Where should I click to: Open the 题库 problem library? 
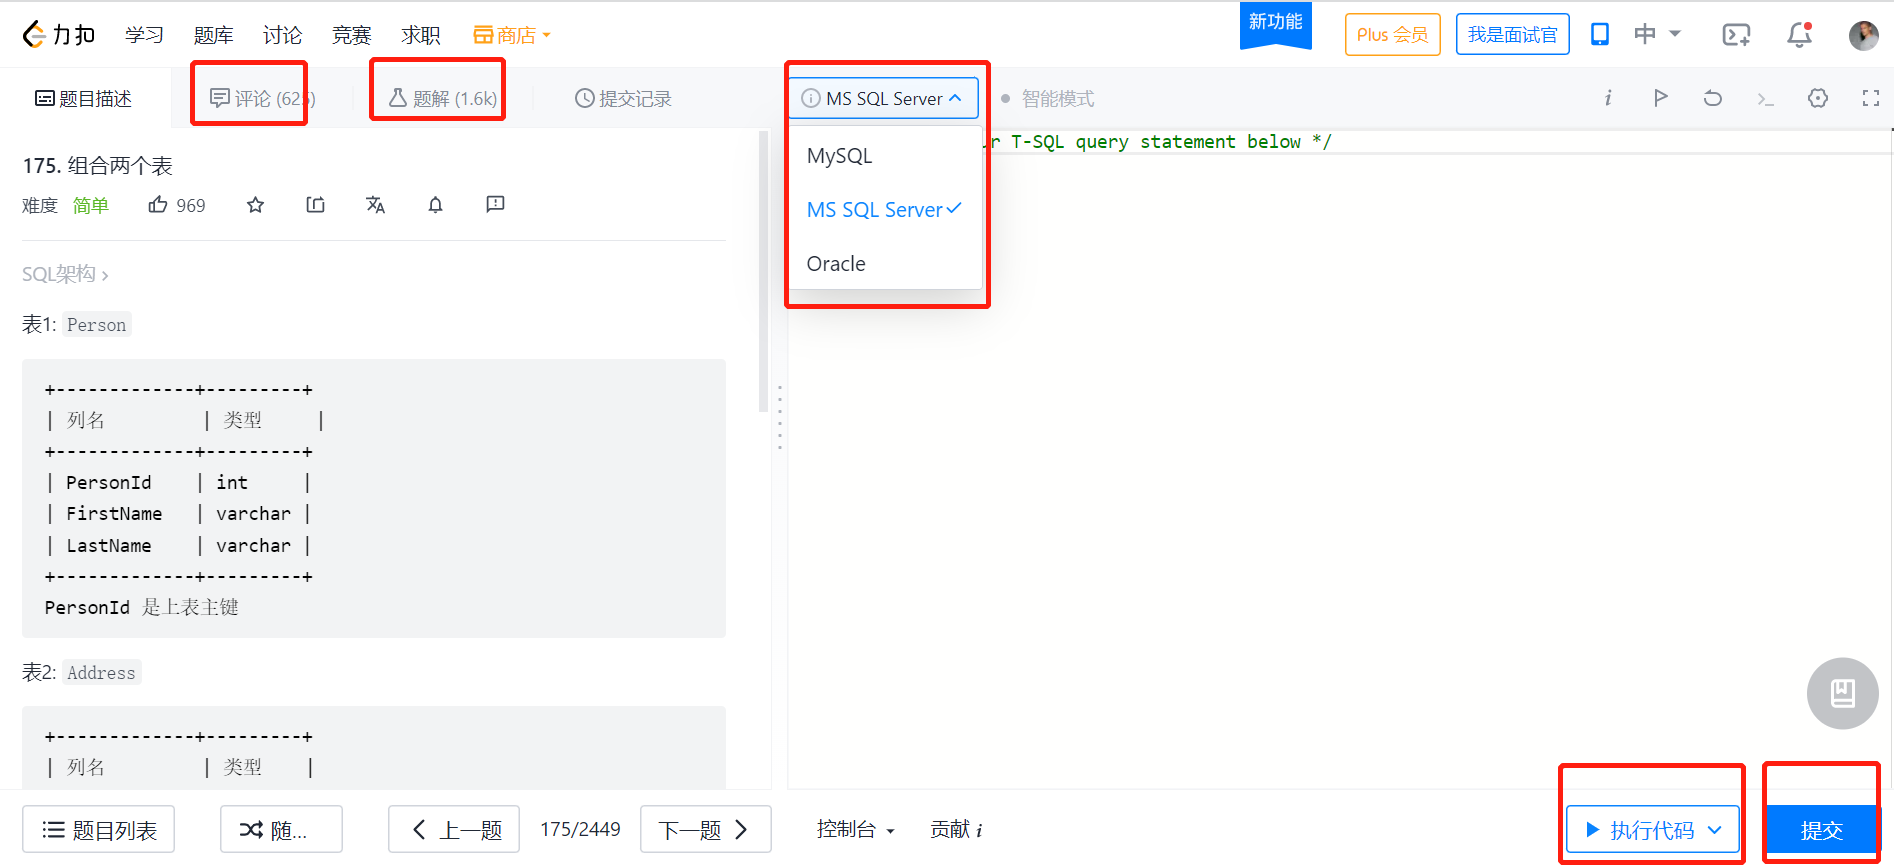(213, 35)
